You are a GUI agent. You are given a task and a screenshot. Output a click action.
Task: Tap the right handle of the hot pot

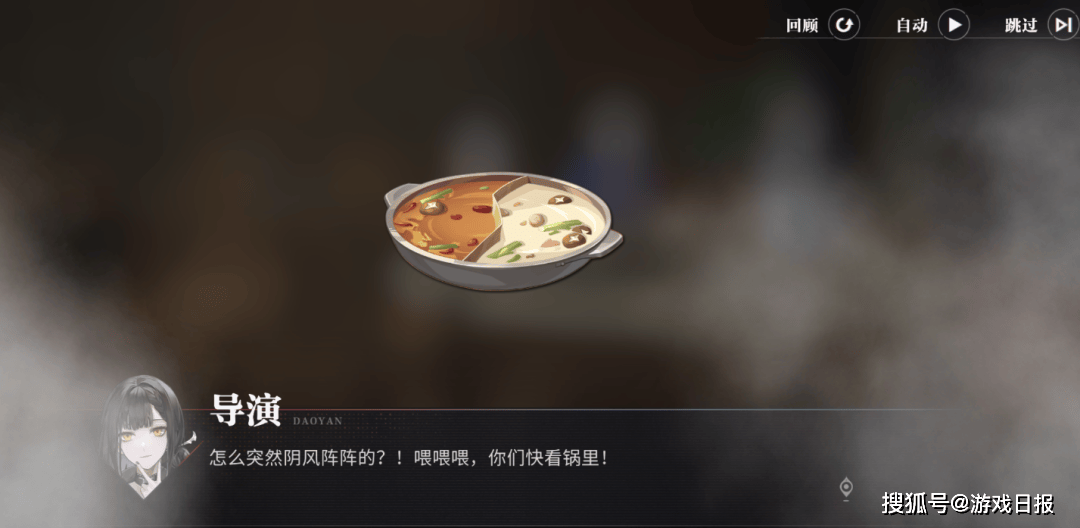(607, 242)
